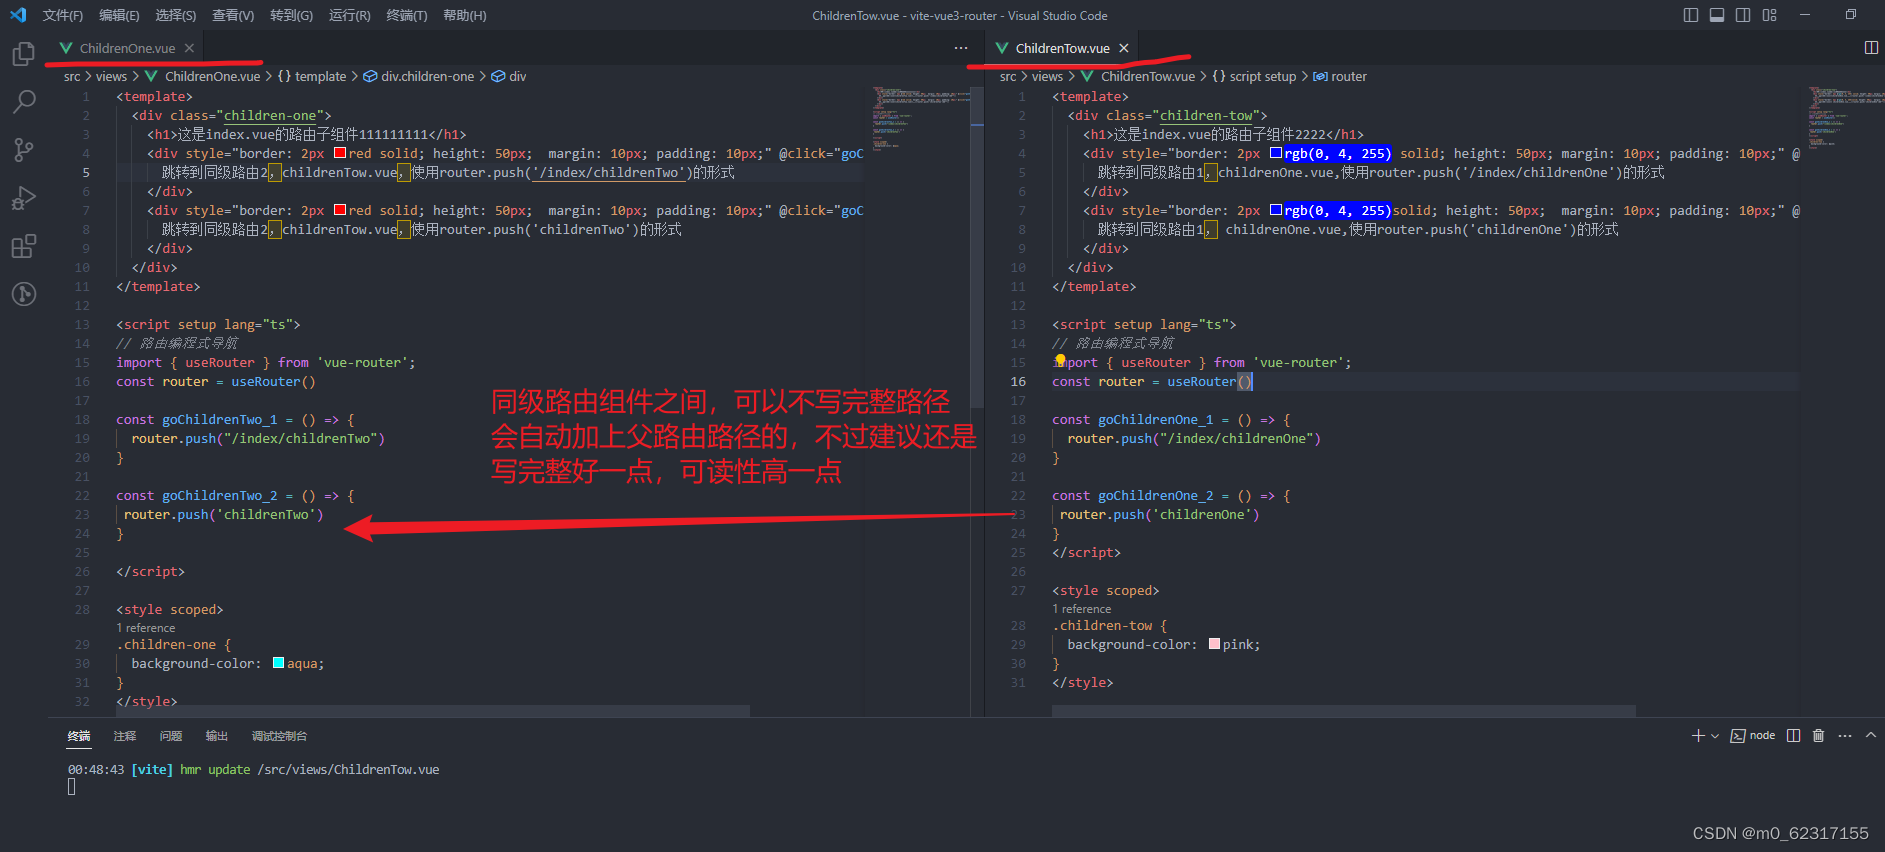This screenshot has height=852, width=1885.
Task: Split the ChildrenTow.vue editor to the right
Action: pos(1871,48)
